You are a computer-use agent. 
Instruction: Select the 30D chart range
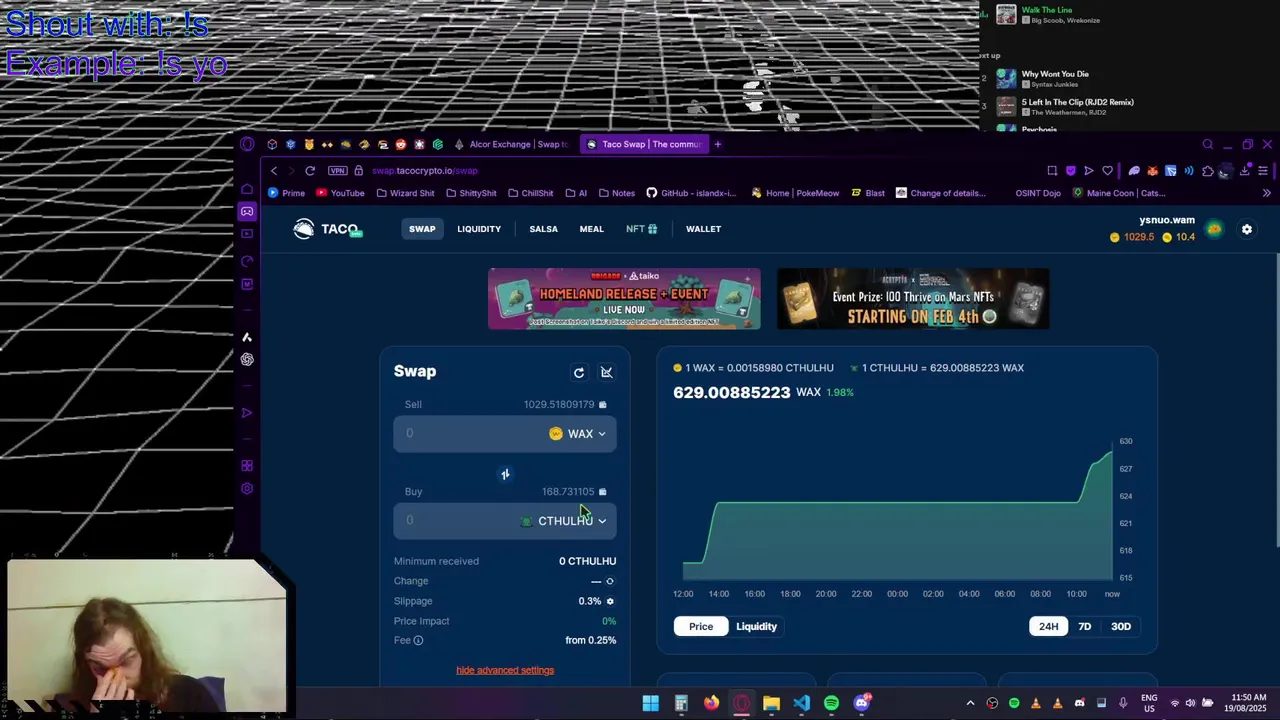(1121, 626)
